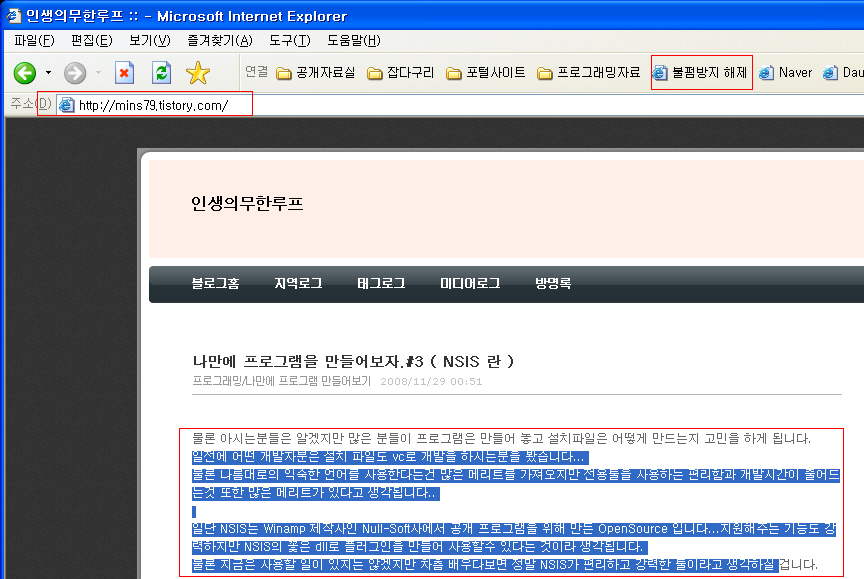Go to the 블로그홈 blog tab
The image size is (864, 579).
coord(215,283)
